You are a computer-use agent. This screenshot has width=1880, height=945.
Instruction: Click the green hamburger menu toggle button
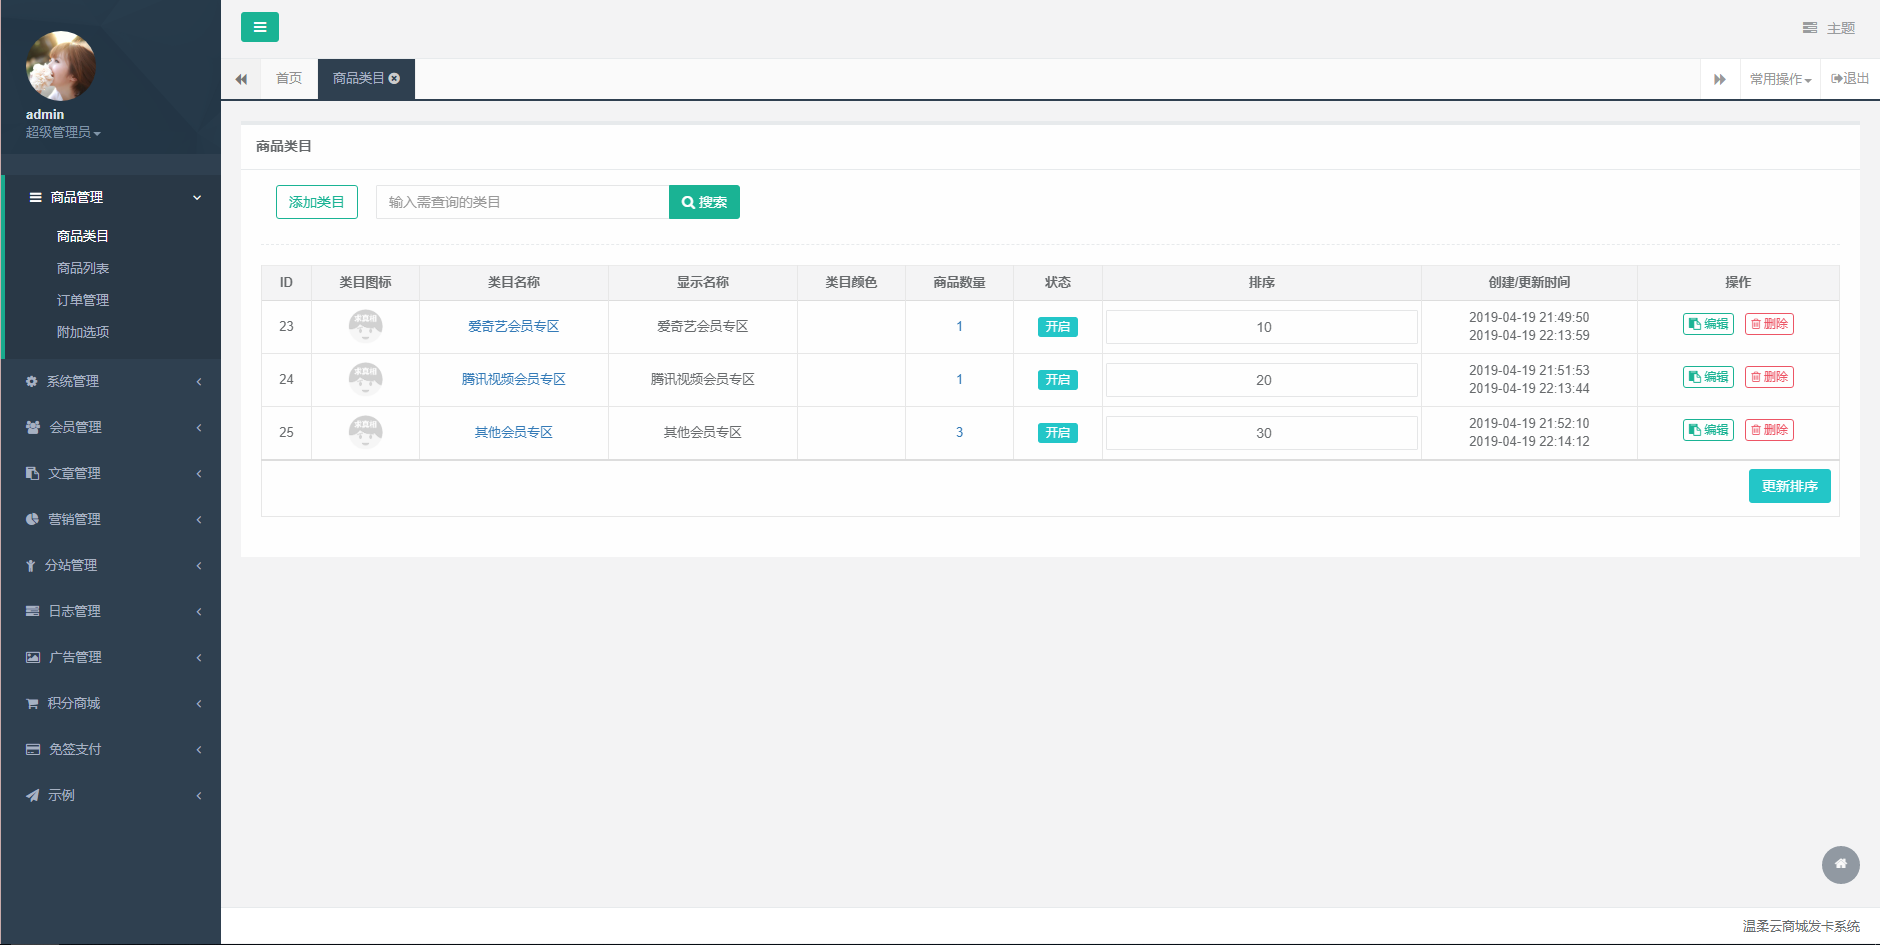coord(259,27)
